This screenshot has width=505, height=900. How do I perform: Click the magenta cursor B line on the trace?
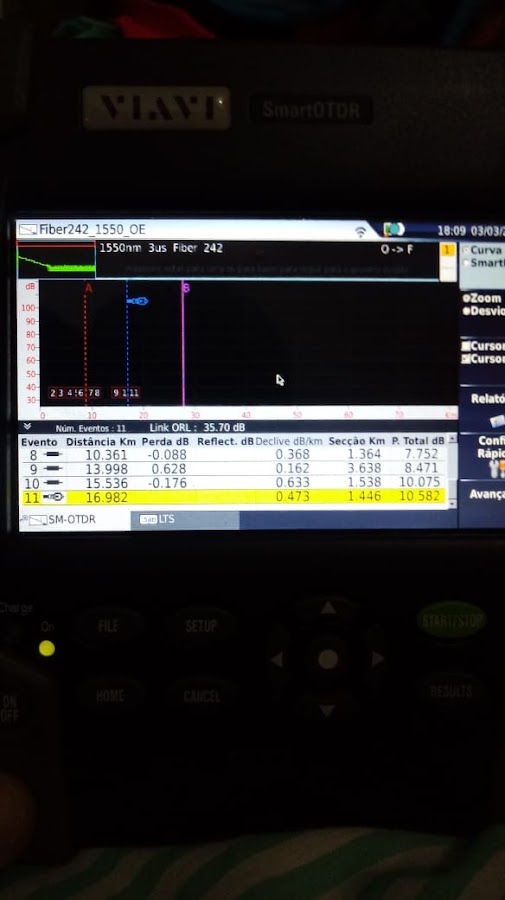183,344
